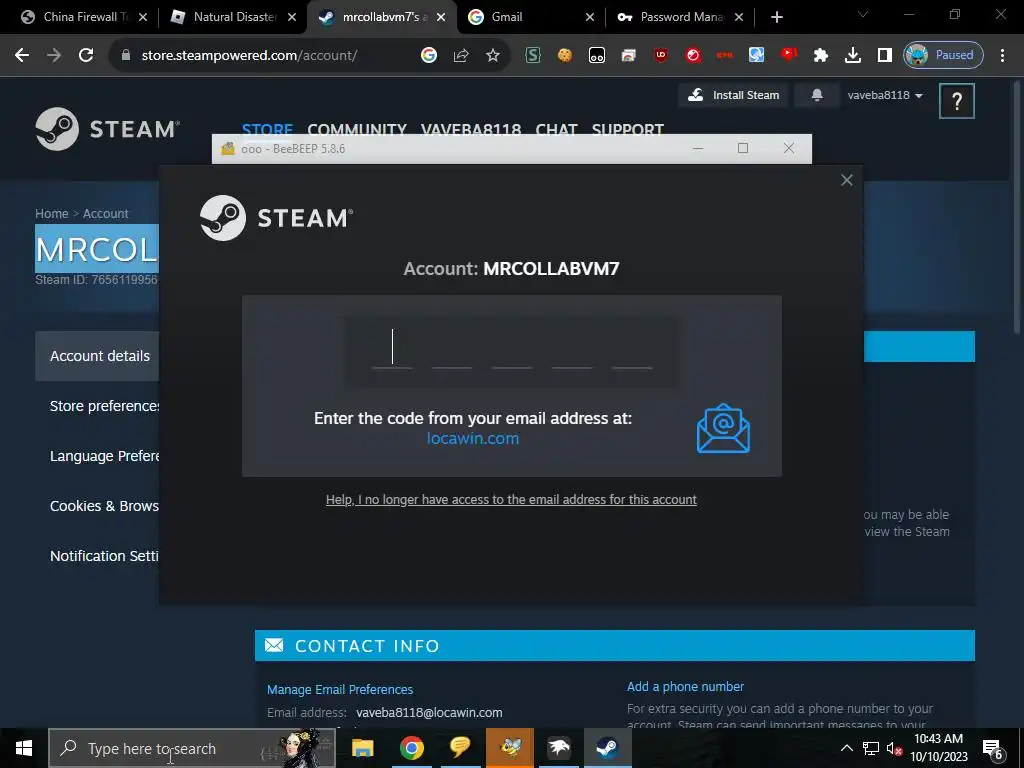Click the Paused profile button
1024x768 pixels.
943,56
